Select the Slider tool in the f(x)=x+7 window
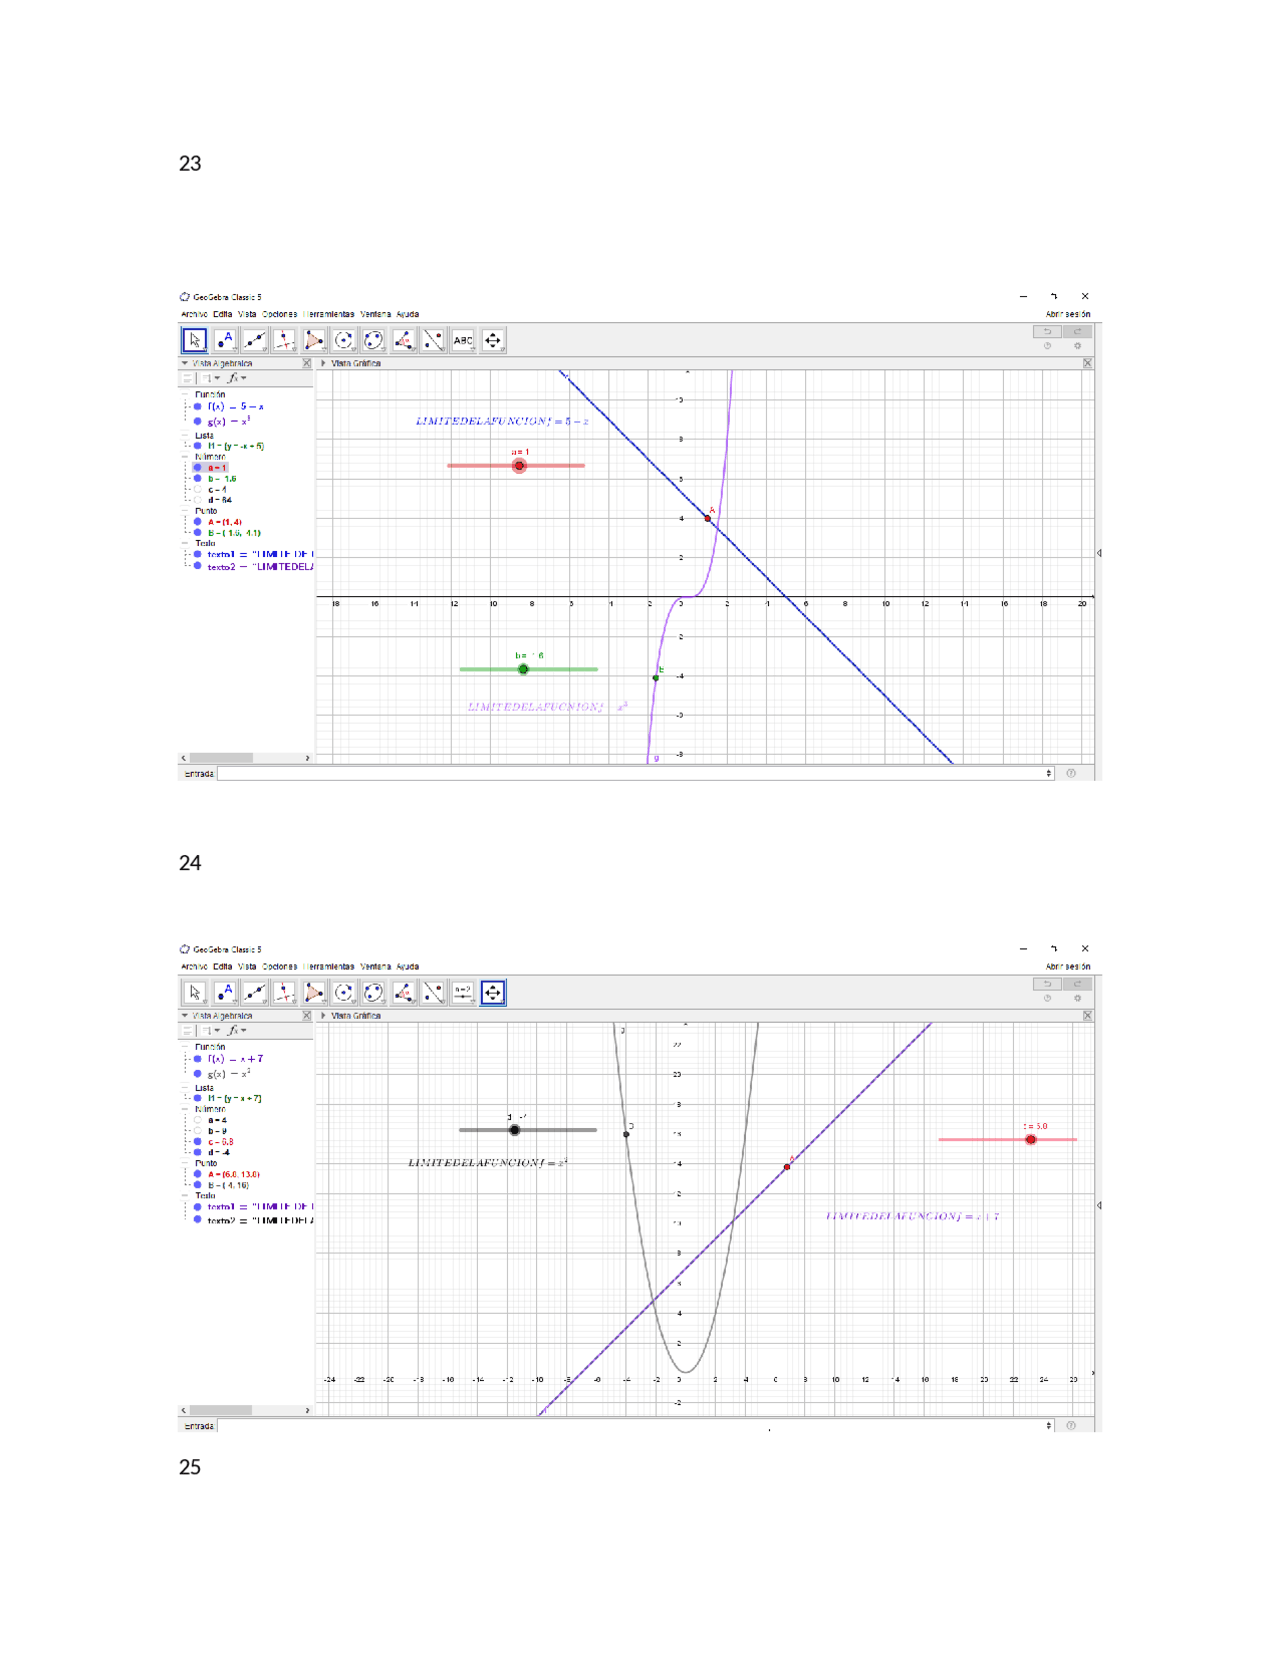This screenshot has width=1280, height=1656. click(463, 992)
